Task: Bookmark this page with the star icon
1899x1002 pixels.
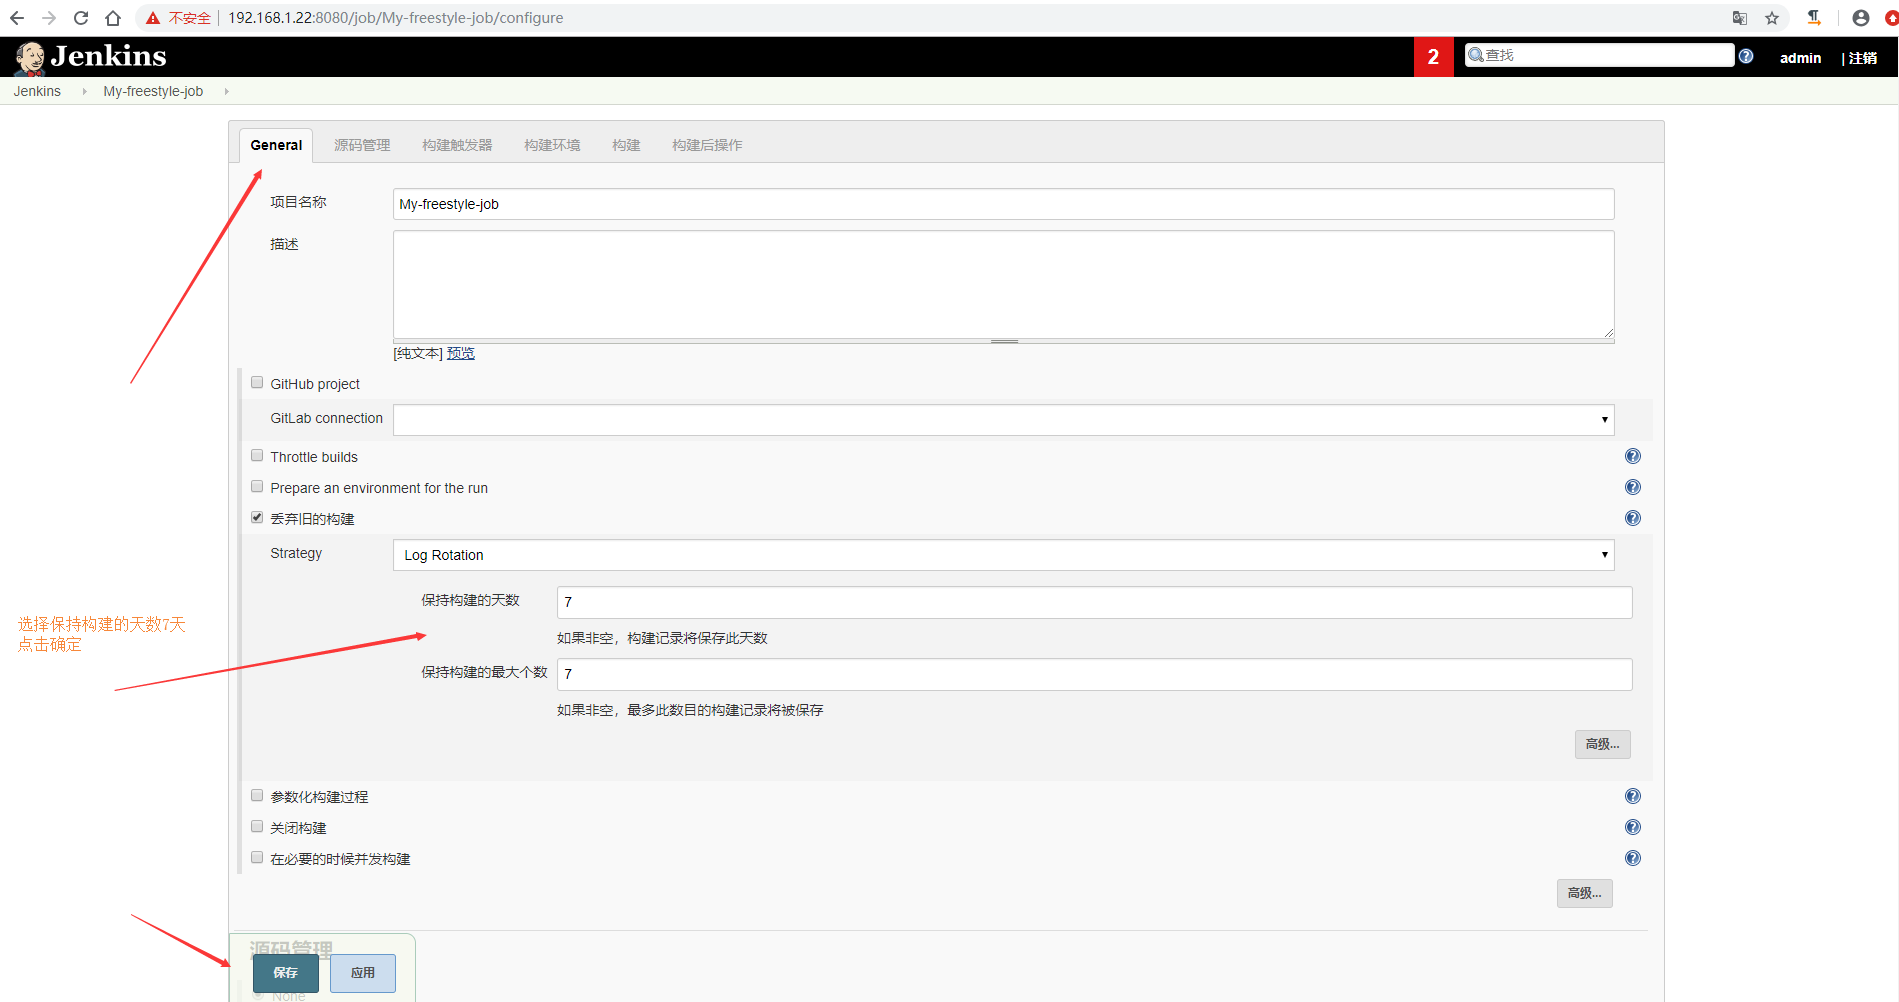Action: pos(1772,18)
